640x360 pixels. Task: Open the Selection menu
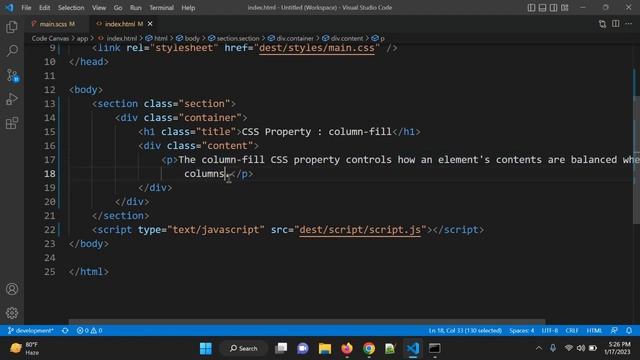click(71, 8)
